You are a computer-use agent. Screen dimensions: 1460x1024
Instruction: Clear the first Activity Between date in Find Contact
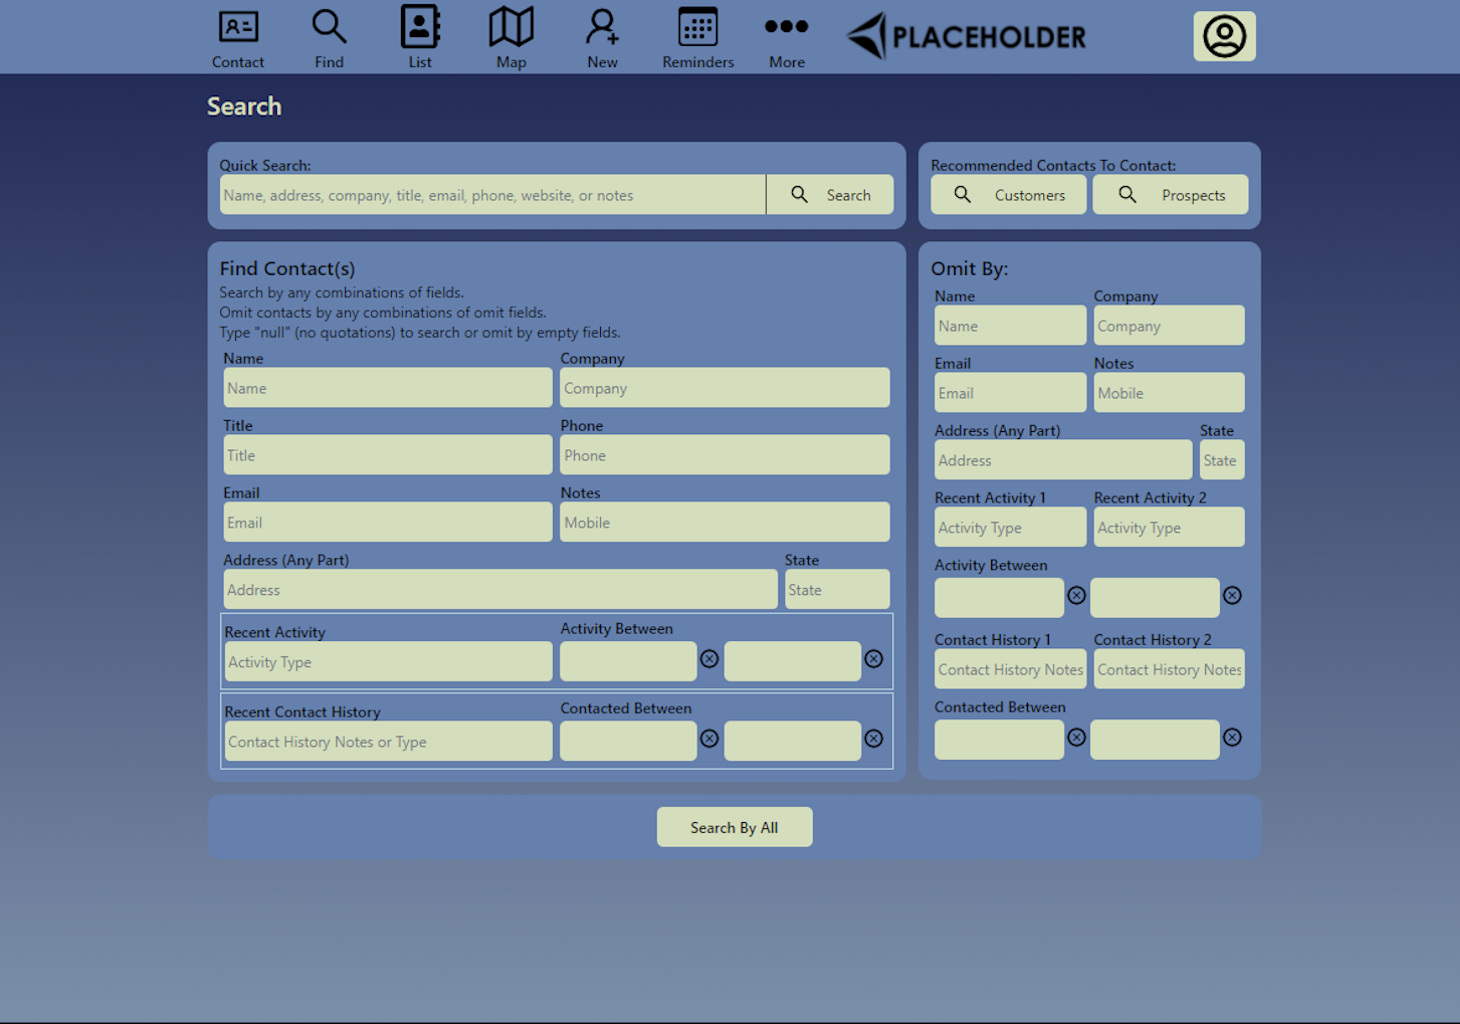tap(709, 659)
